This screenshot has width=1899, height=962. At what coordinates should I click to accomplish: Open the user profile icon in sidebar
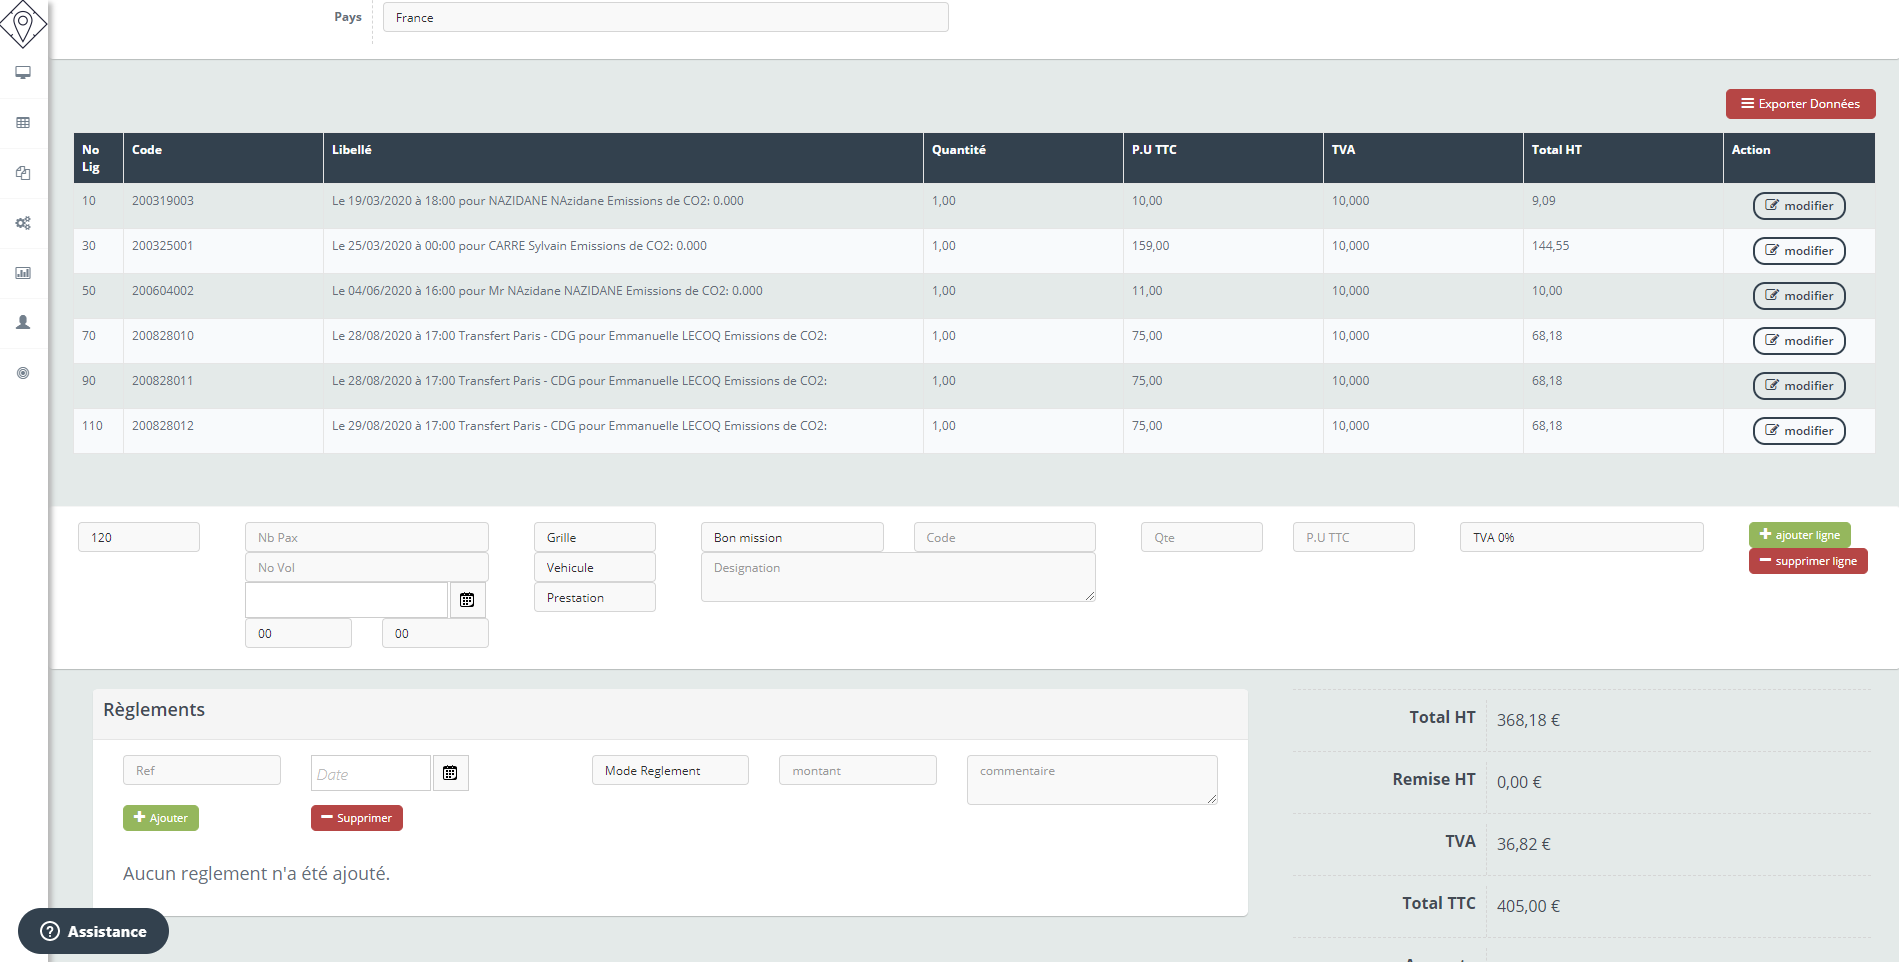tap(23, 322)
